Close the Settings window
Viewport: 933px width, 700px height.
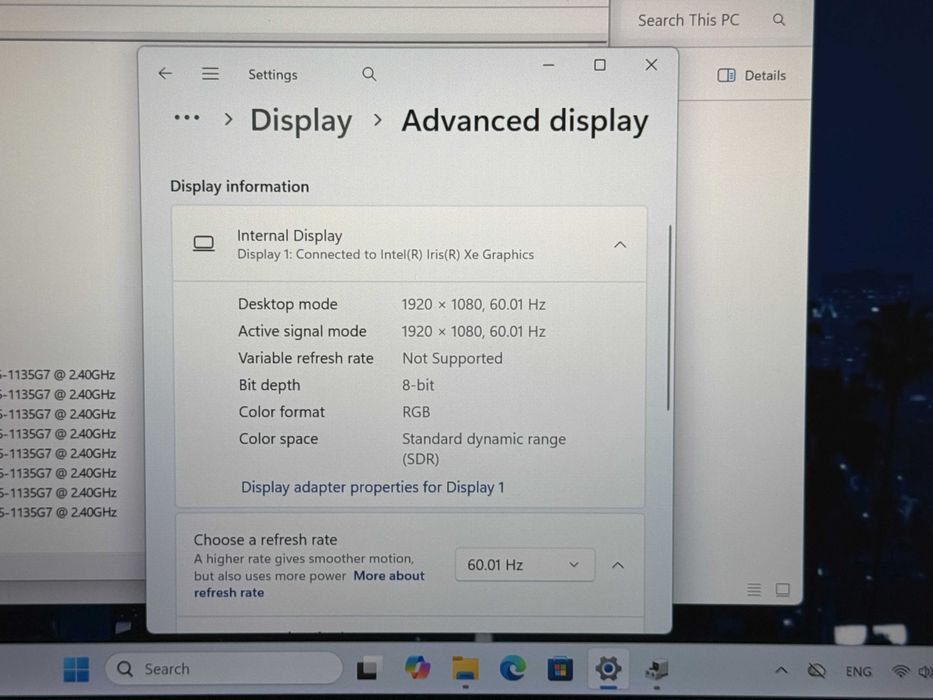pyautogui.click(x=652, y=65)
